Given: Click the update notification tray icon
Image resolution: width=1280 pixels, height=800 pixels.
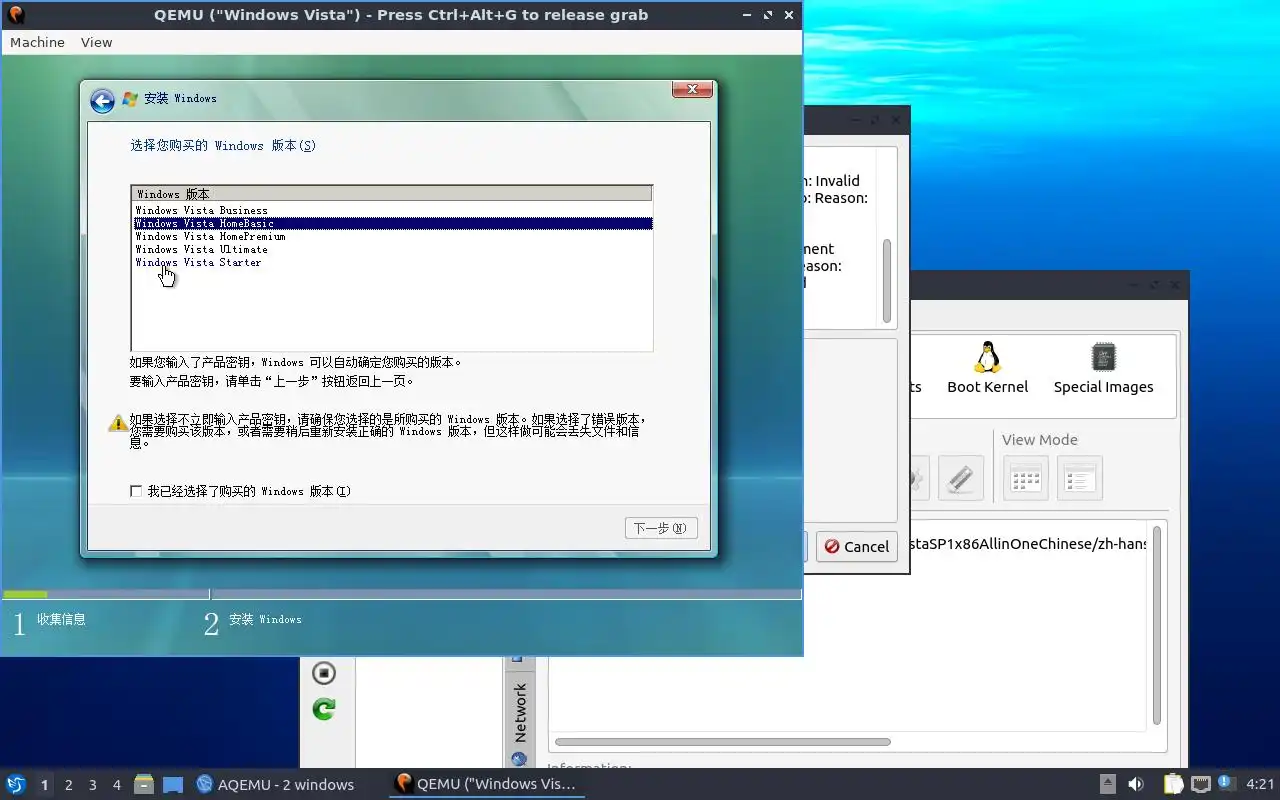Looking at the screenshot, I should click(x=1225, y=783).
